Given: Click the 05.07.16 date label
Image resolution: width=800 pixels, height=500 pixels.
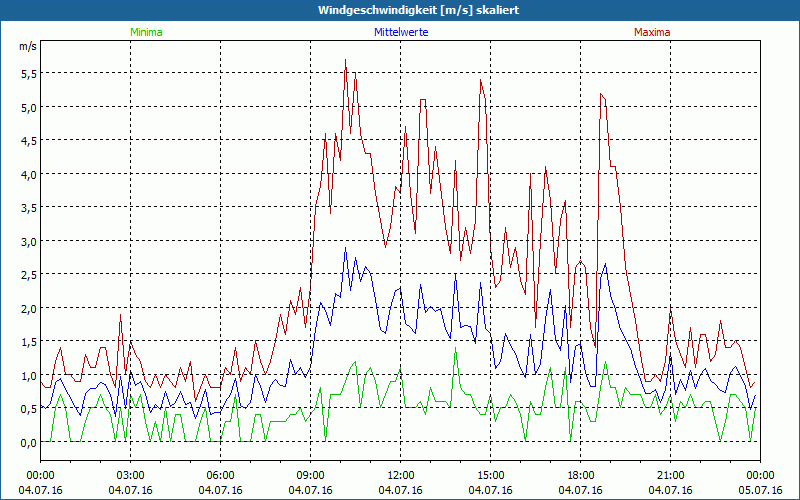Looking at the screenshot, I should click(x=760, y=490).
